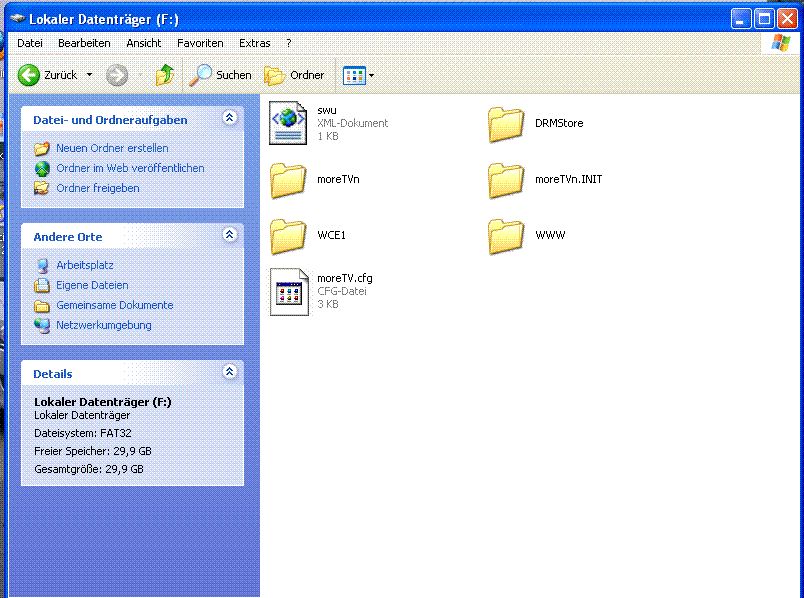Select the WCE1 folder
Viewport: 804px width, 598px height.
(x=289, y=236)
